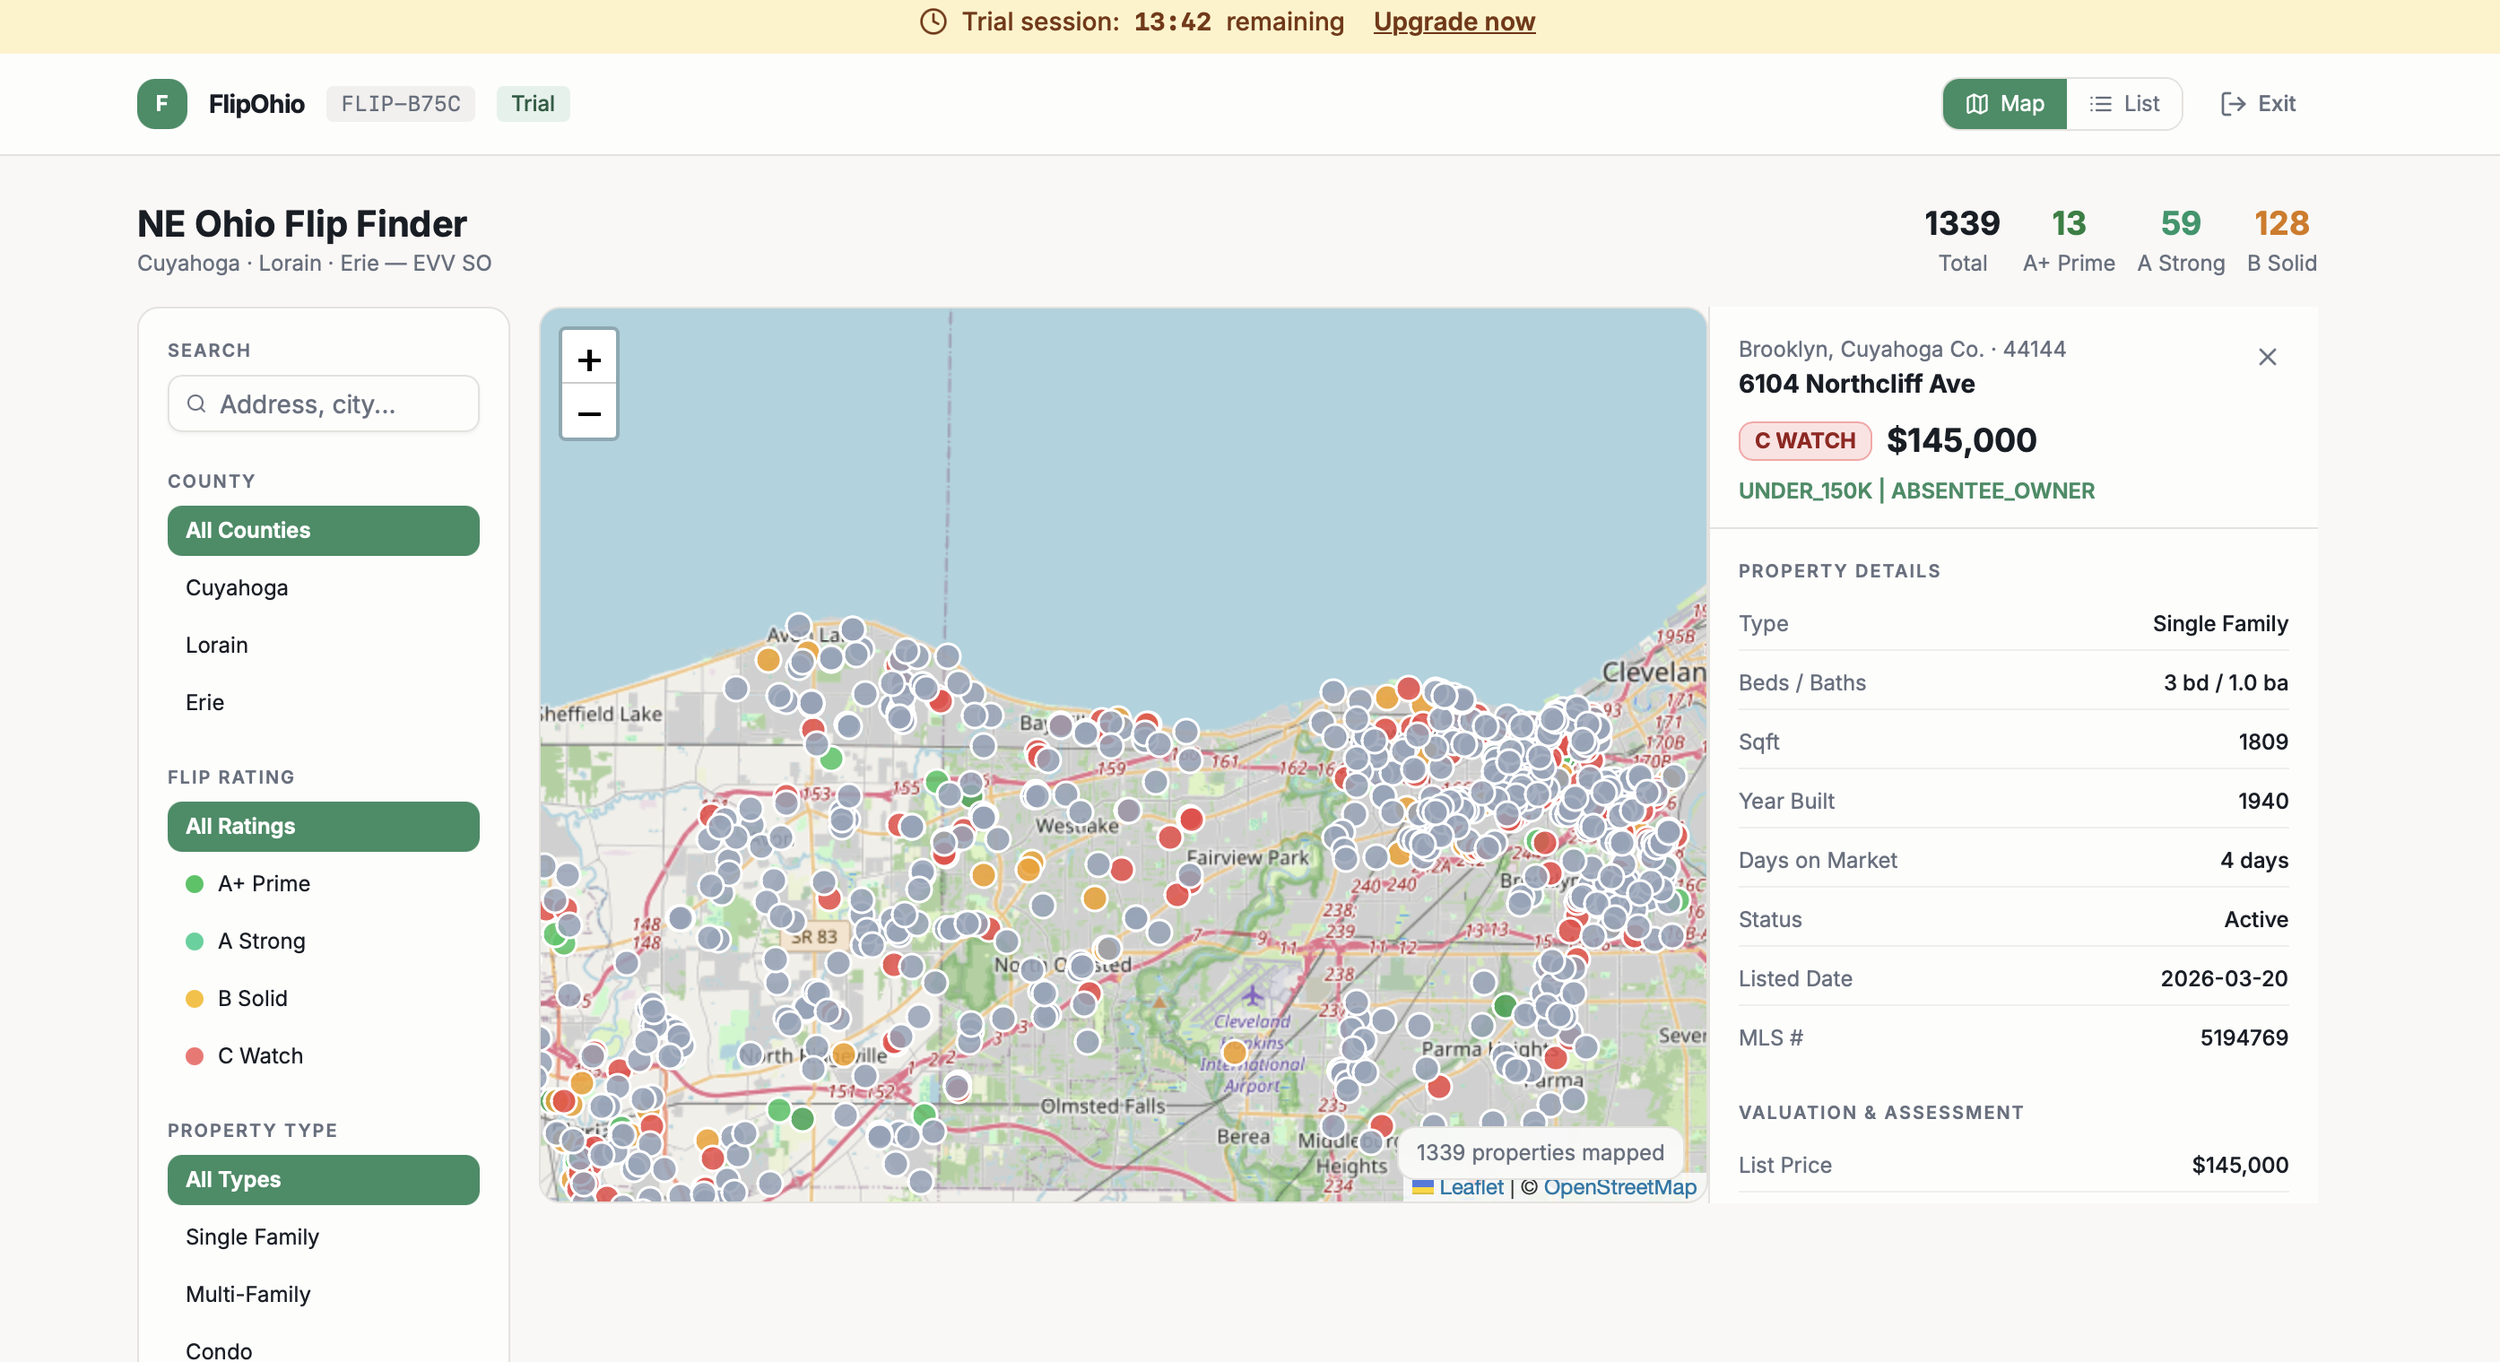Zoom out on the map
Viewport: 2500px width, 1362px height.
click(589, 413)
